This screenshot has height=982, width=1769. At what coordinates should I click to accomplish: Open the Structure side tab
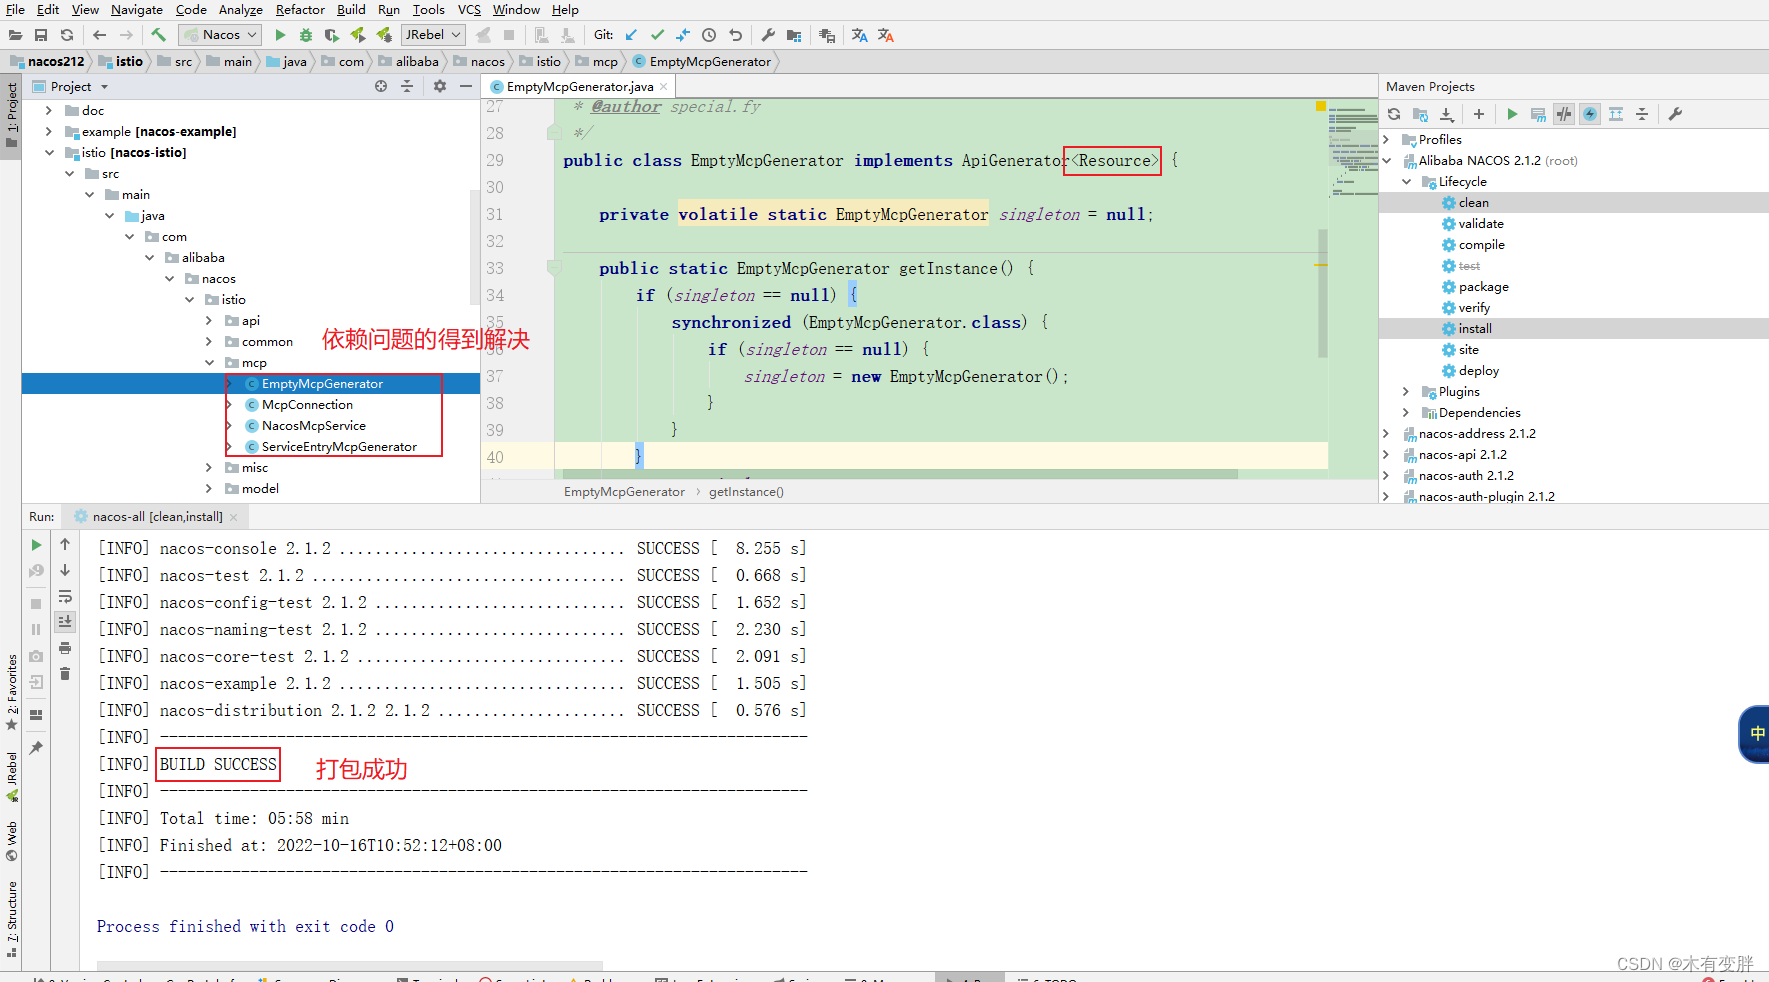coord(12,918)
